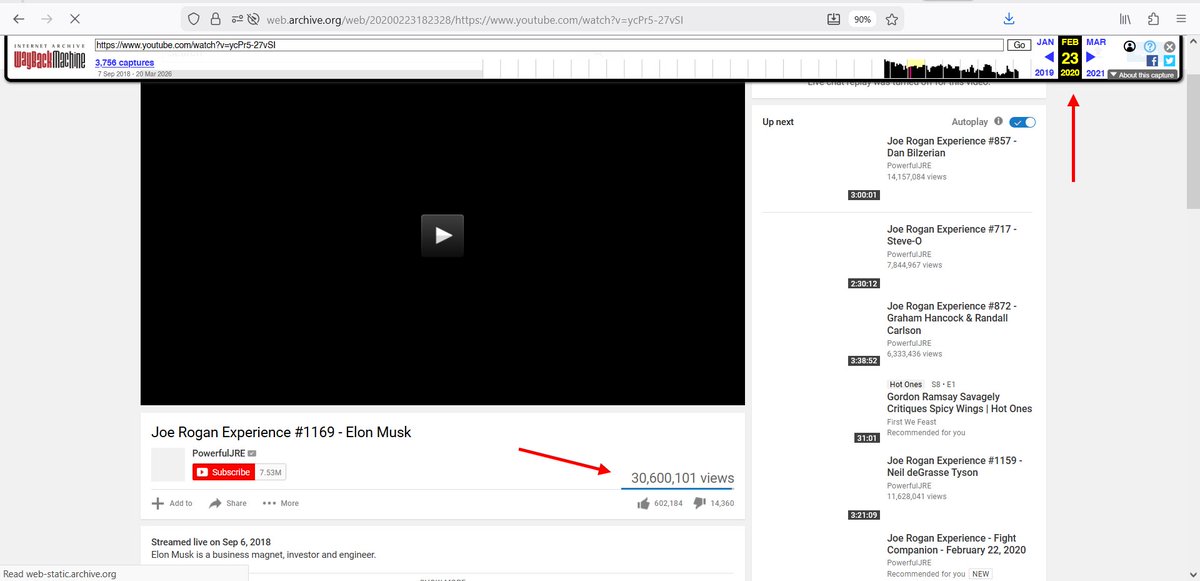Viewport: 1200px width, 581px height.
Task: Open the Wayback help question mark icon
Action: pyautogui.click(x=1150, y=46)
